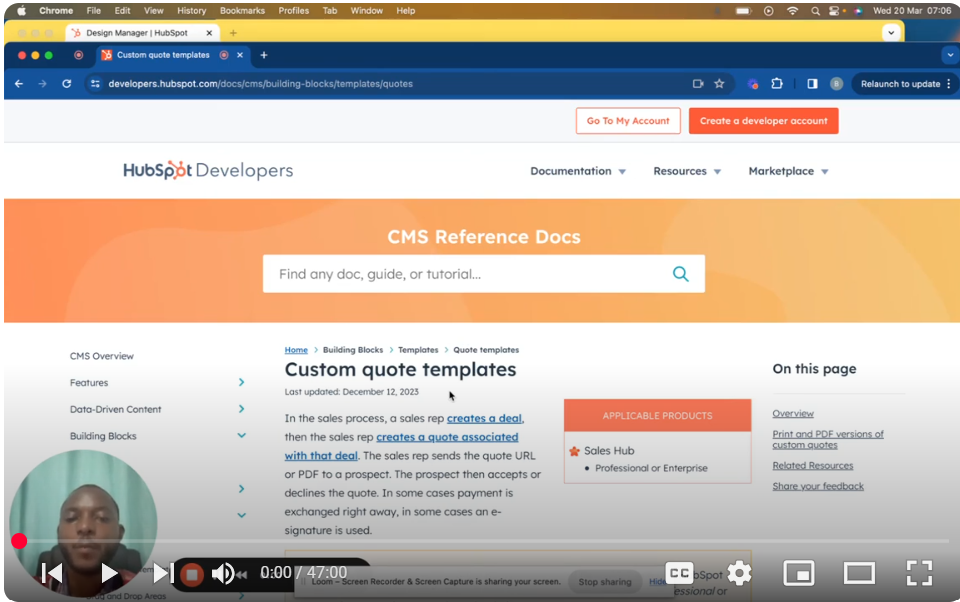This screenshot has height=602, width=960.
Task: Click Relaunch to update button
Action: click(900, 84)
